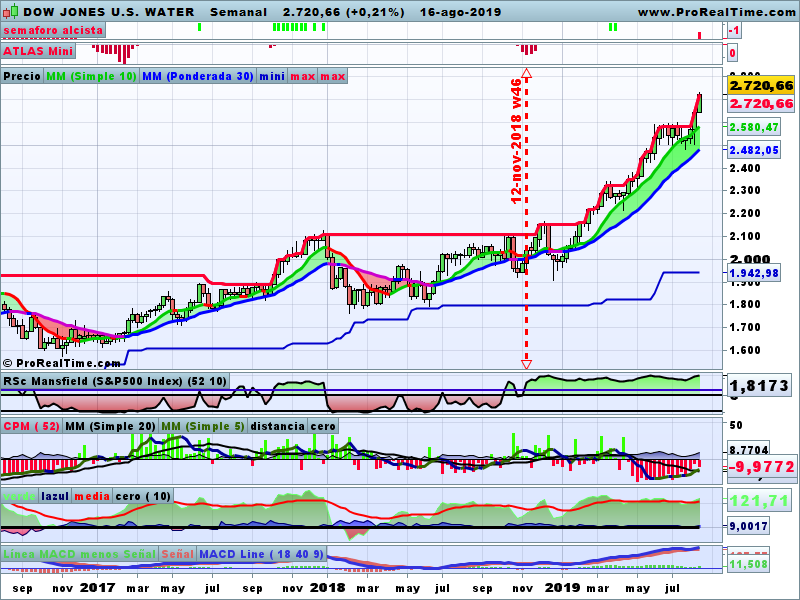The height and width of the screenshot is (600, 800).
Task: Click the yellow 2.720,66 current price tag
Action: [761, 85]
